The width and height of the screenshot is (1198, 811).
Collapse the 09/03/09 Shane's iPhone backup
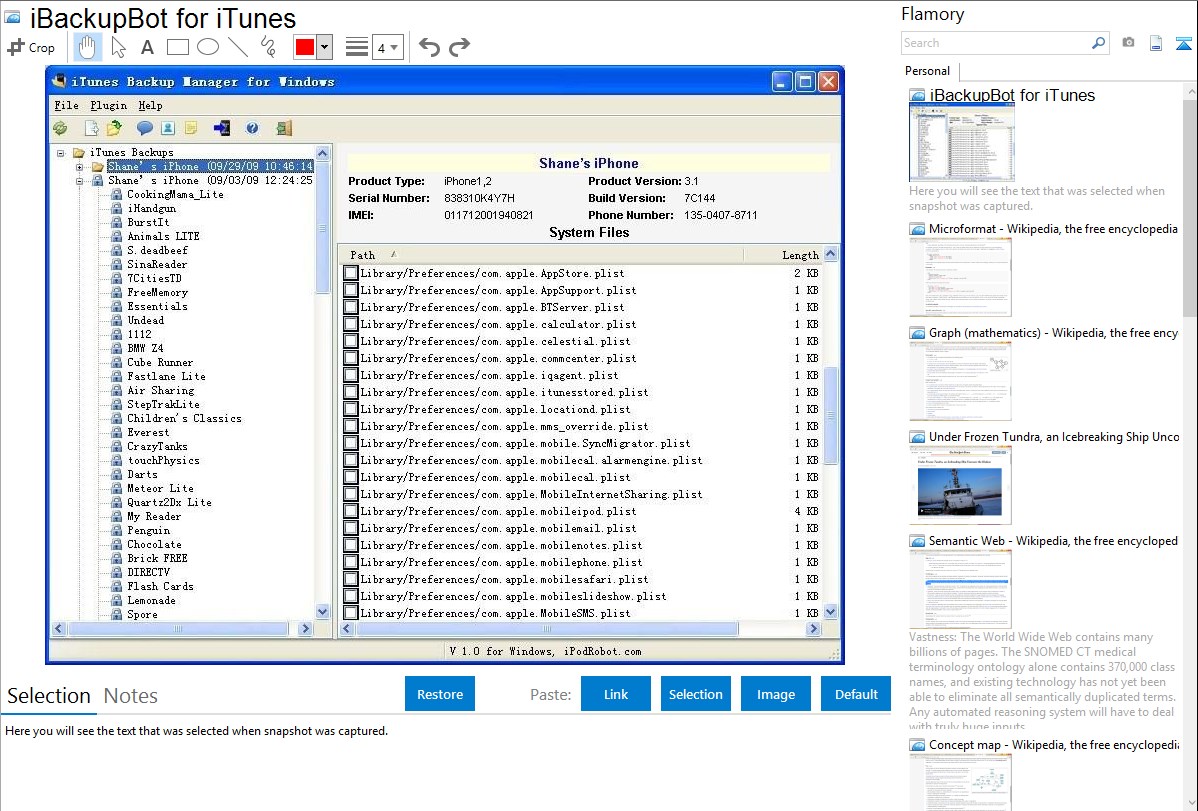click(79, 181)
